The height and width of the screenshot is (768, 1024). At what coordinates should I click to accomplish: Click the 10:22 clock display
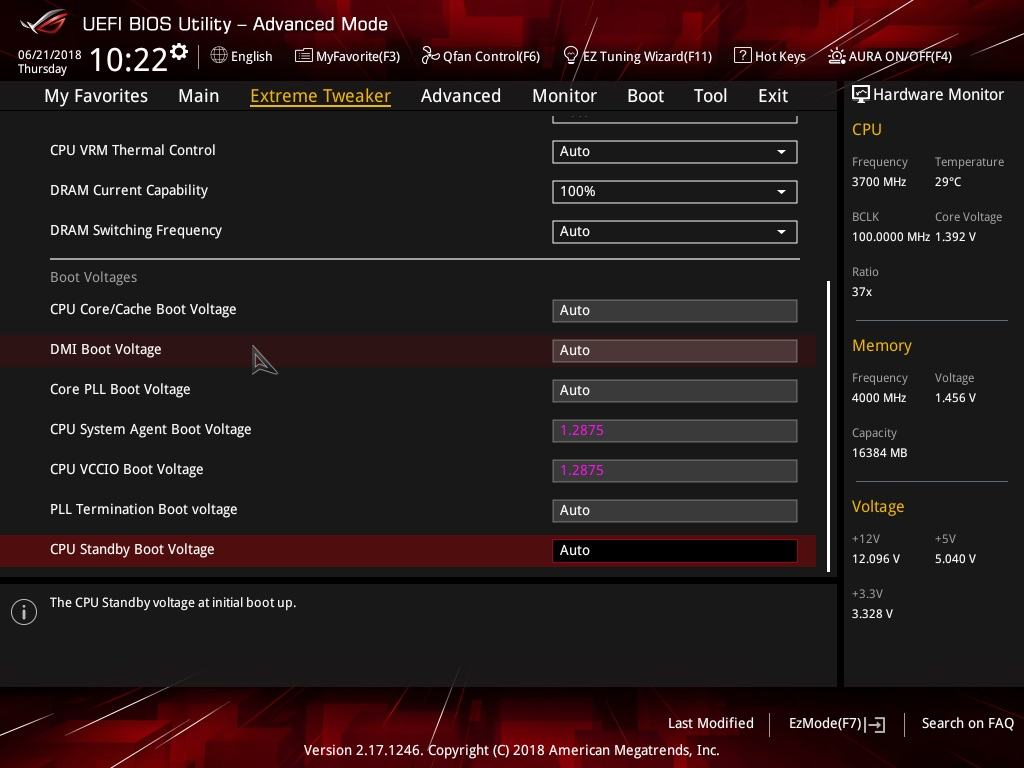[x=129, y=59]
